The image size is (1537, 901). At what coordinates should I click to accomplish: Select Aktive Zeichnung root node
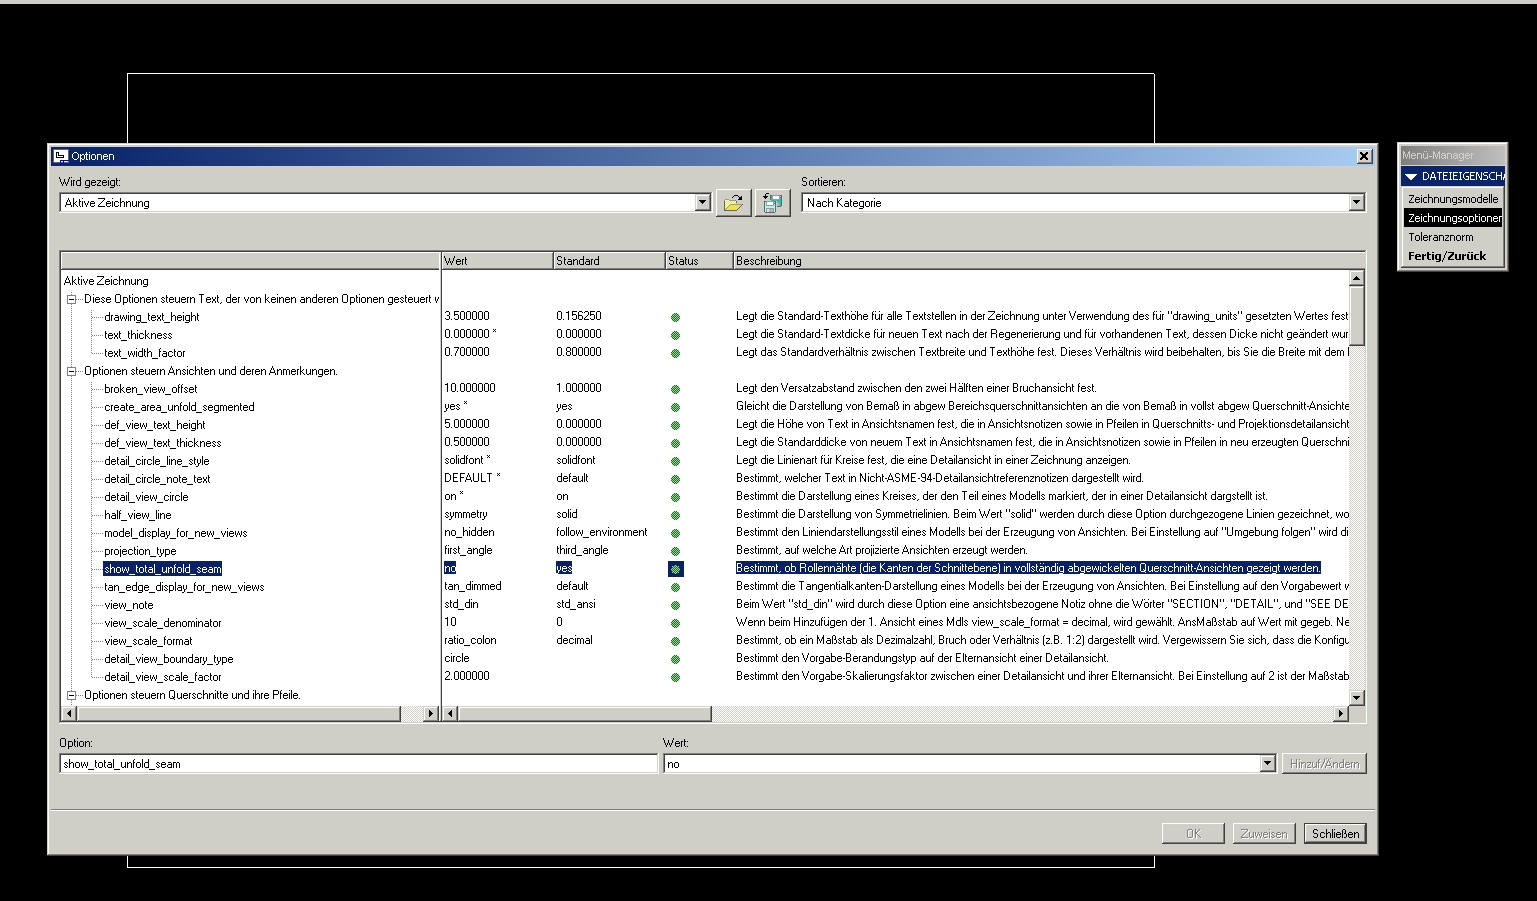106,281
